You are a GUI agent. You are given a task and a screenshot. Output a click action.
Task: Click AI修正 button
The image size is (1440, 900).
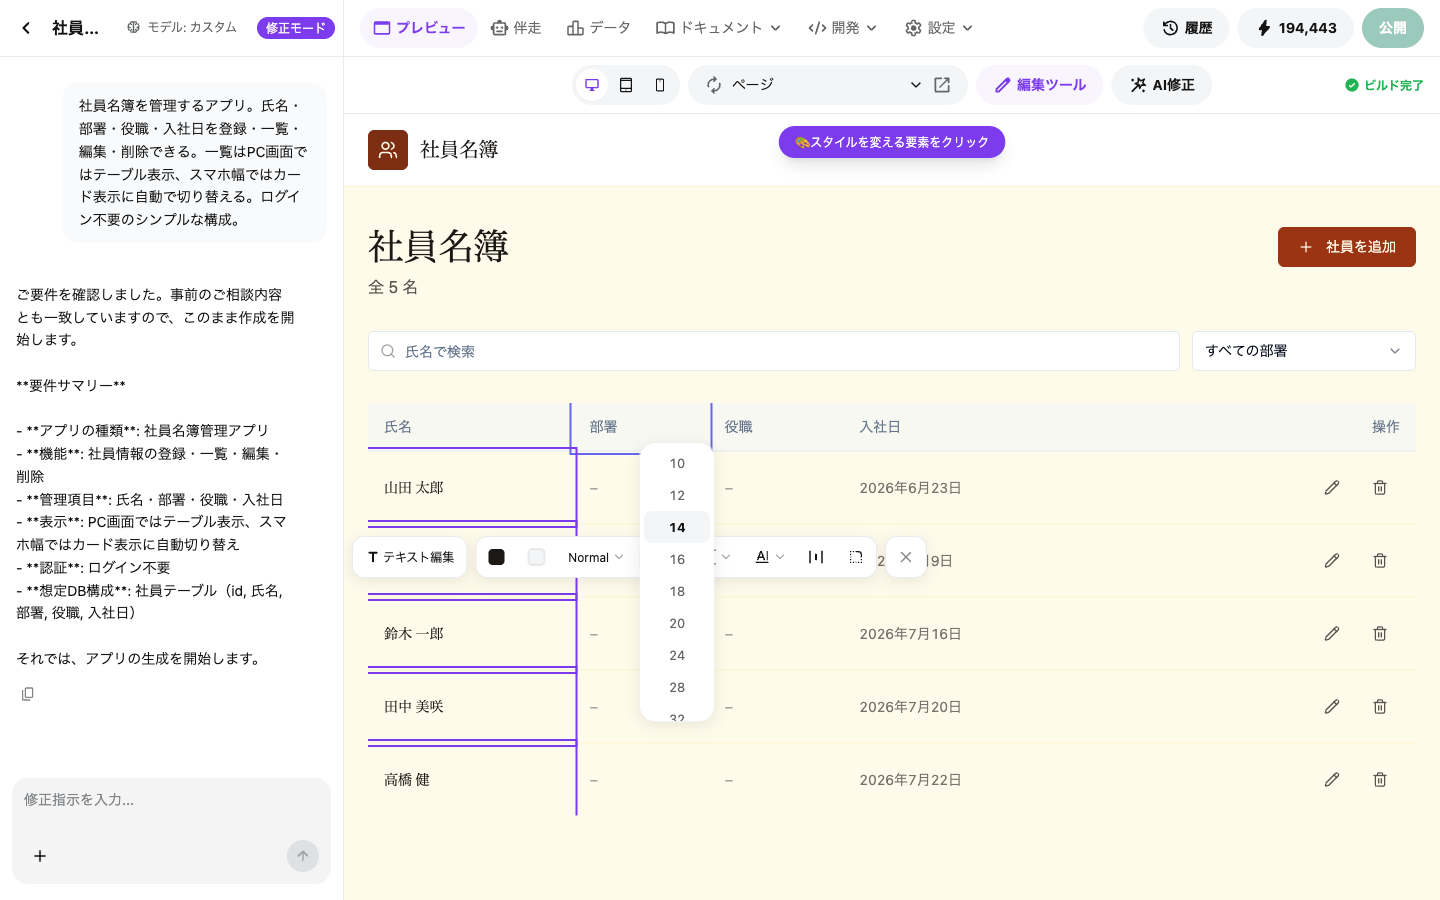pos(1162,85)
